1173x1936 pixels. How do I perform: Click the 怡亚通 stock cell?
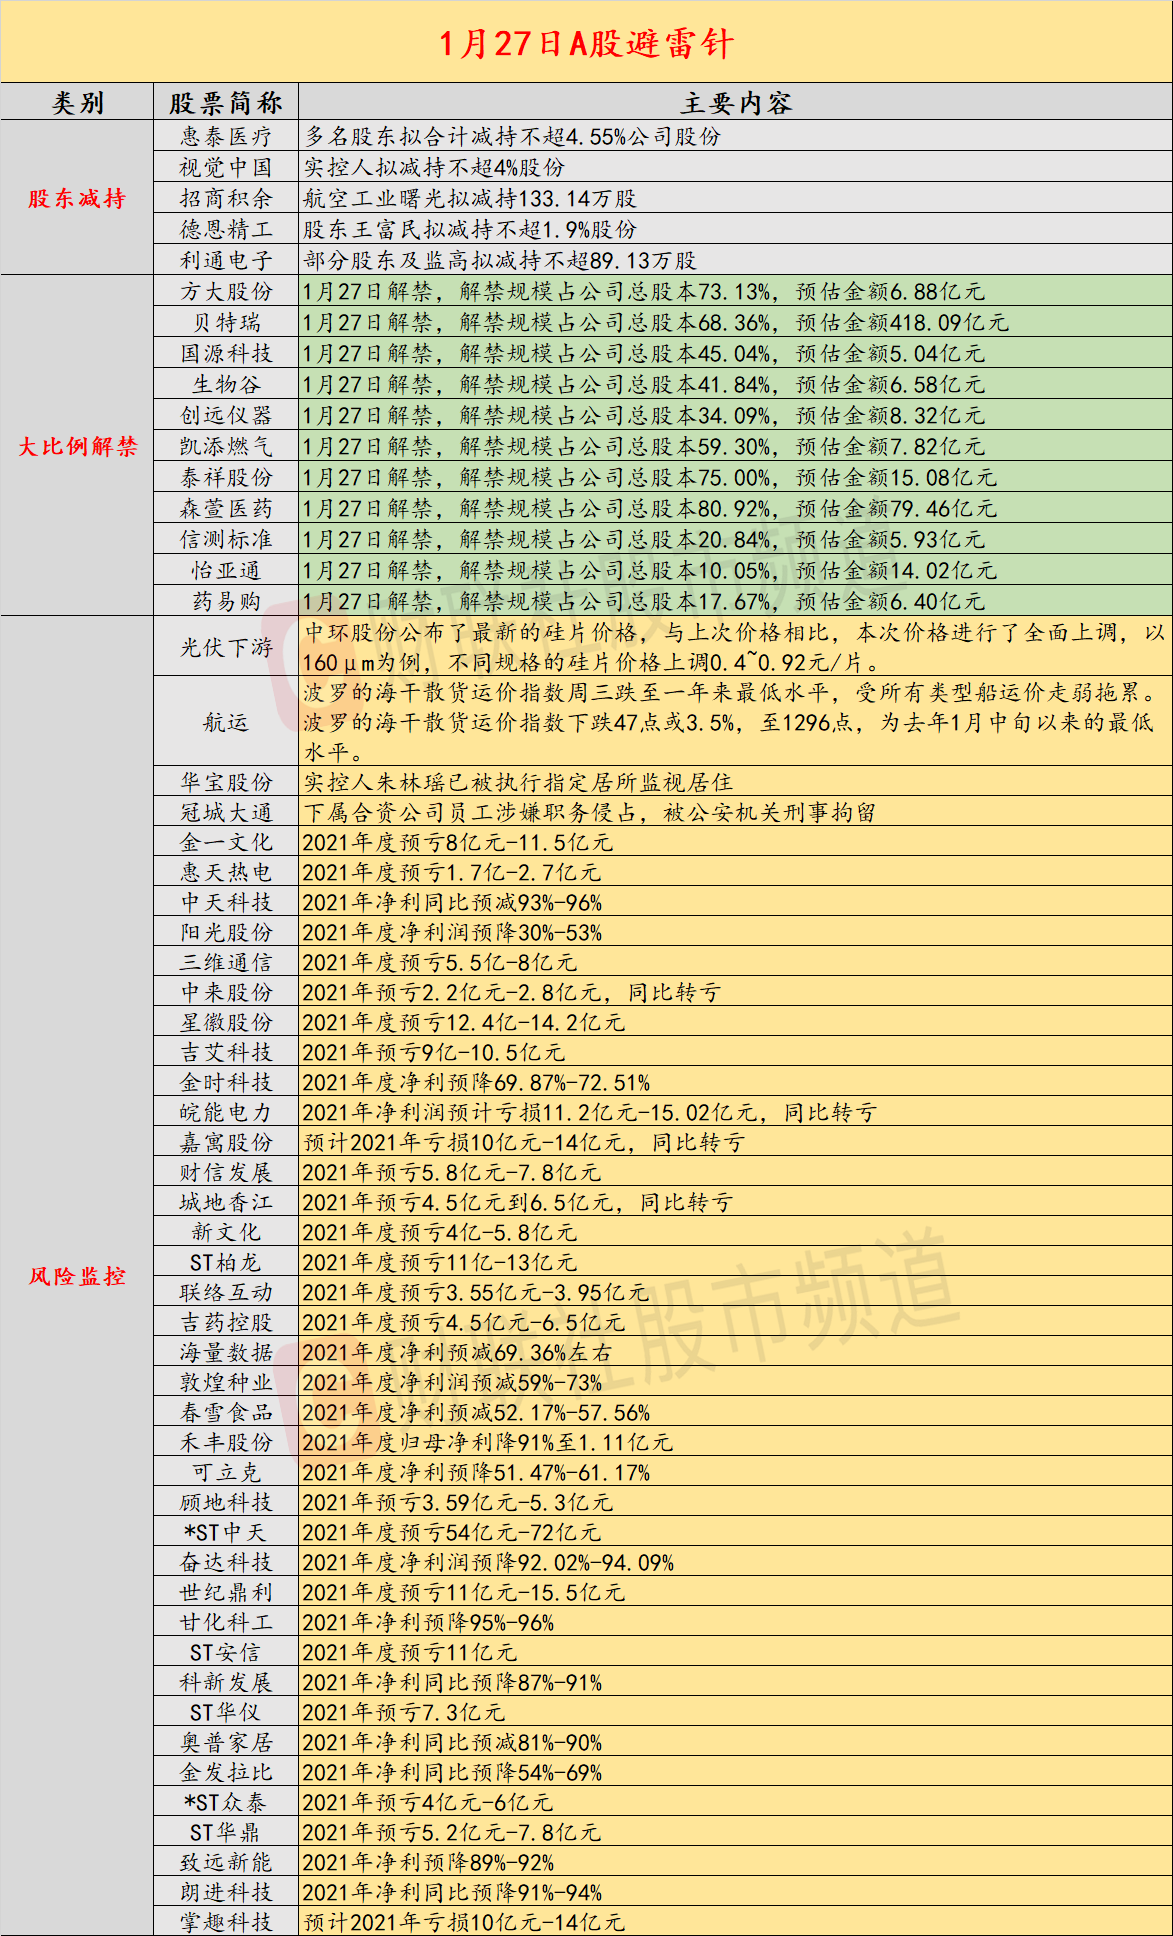(x=226, y=571)
